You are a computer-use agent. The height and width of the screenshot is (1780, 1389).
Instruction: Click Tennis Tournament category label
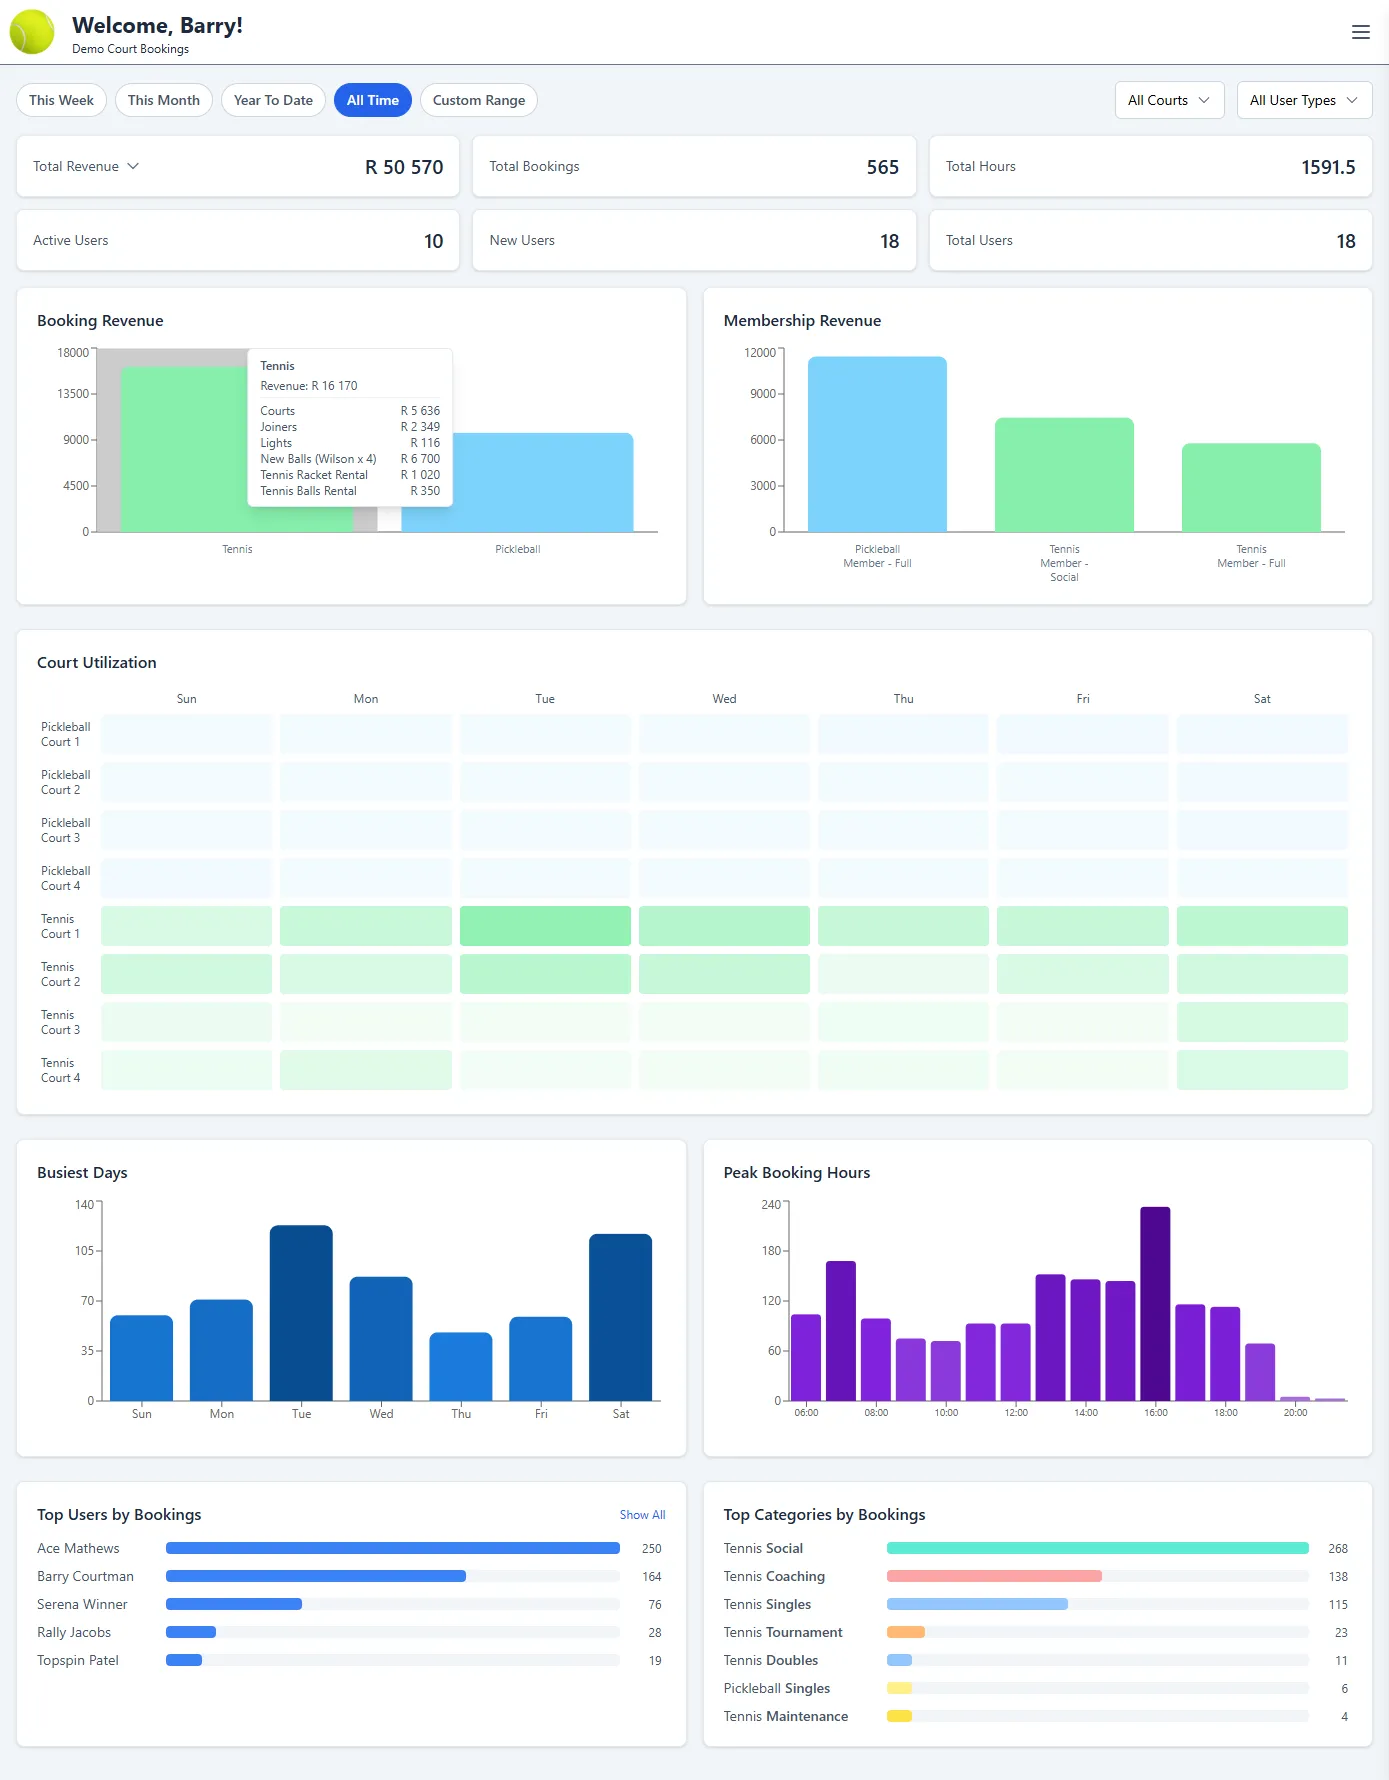point(783,1632)
